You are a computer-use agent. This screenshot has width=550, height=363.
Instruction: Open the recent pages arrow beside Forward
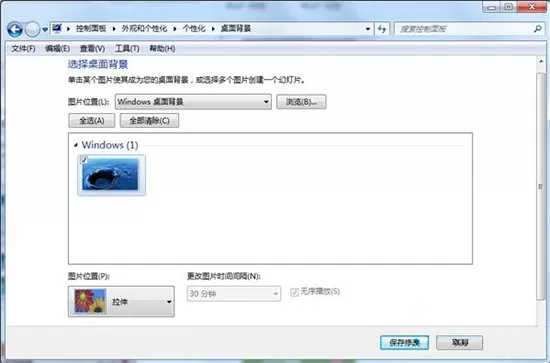click(x=45, y=30)
